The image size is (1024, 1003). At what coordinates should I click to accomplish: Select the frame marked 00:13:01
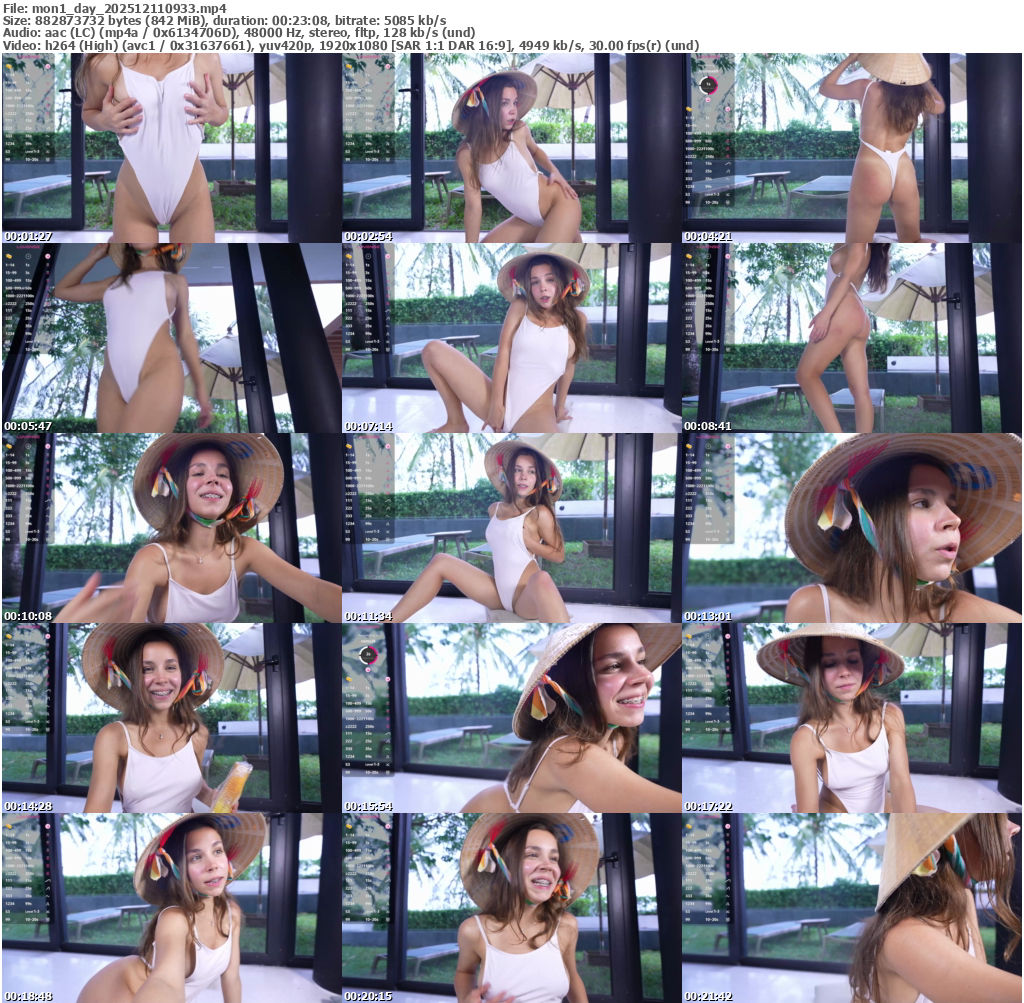[851, 528]
